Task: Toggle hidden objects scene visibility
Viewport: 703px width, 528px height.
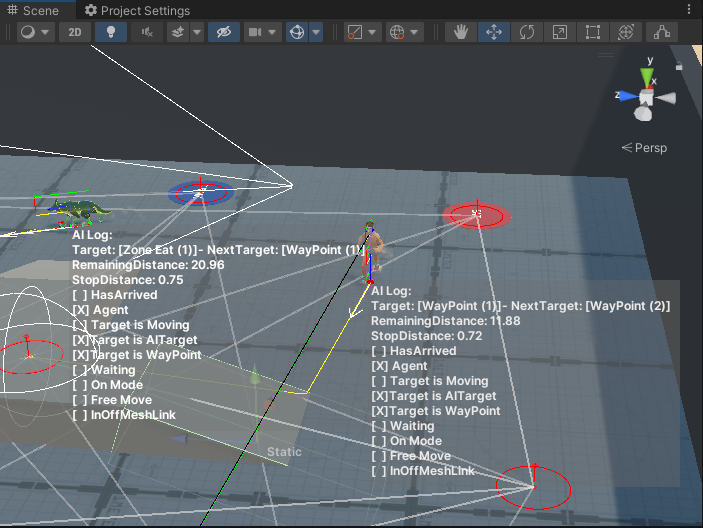Action: [x=223, y=32]
